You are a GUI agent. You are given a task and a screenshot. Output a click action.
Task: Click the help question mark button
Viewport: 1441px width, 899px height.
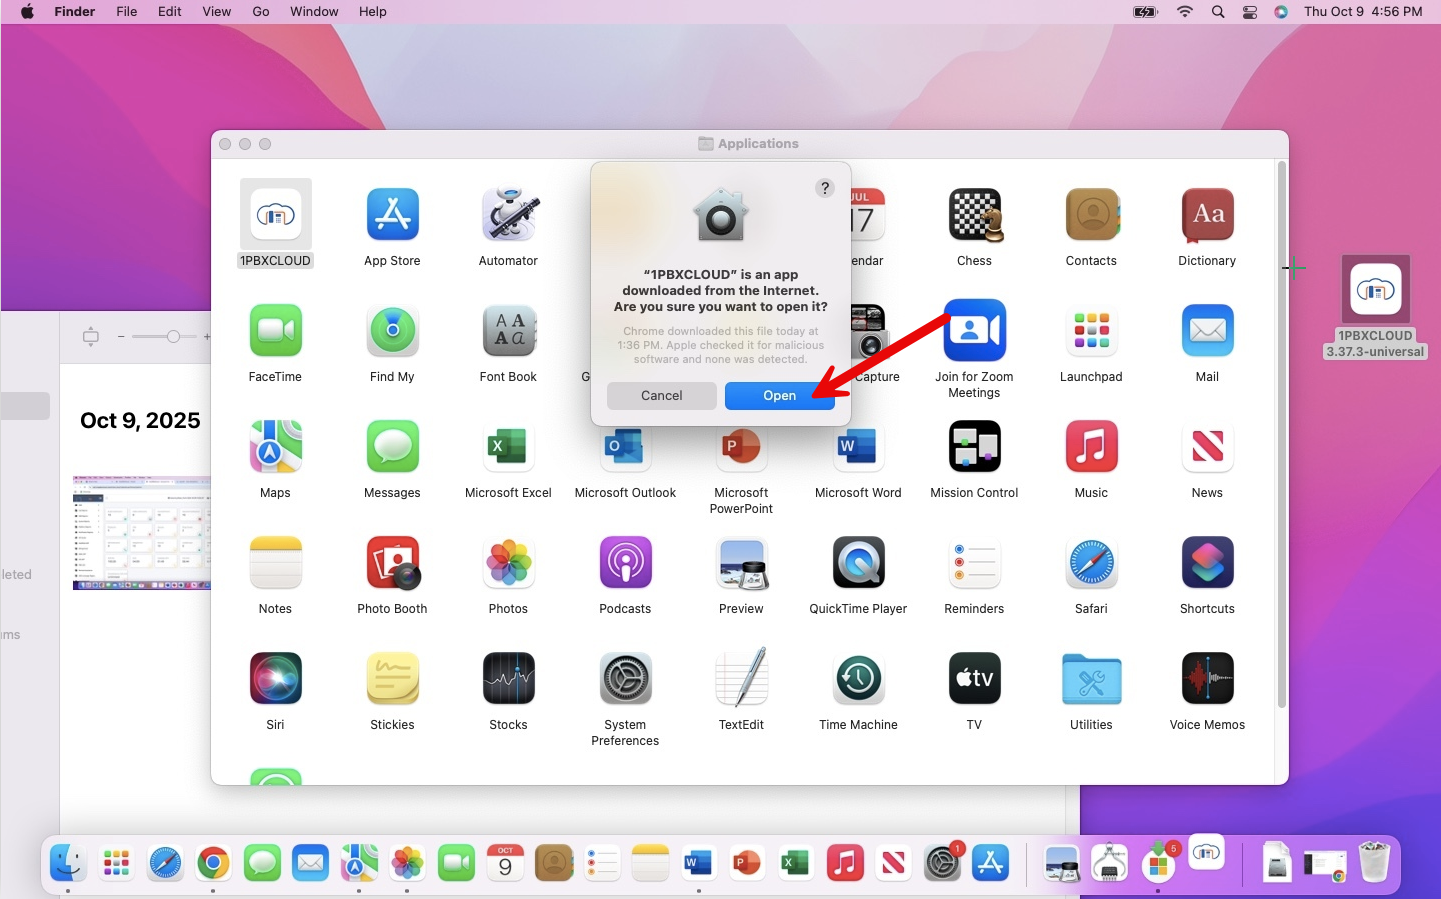(x=824, y=188)
